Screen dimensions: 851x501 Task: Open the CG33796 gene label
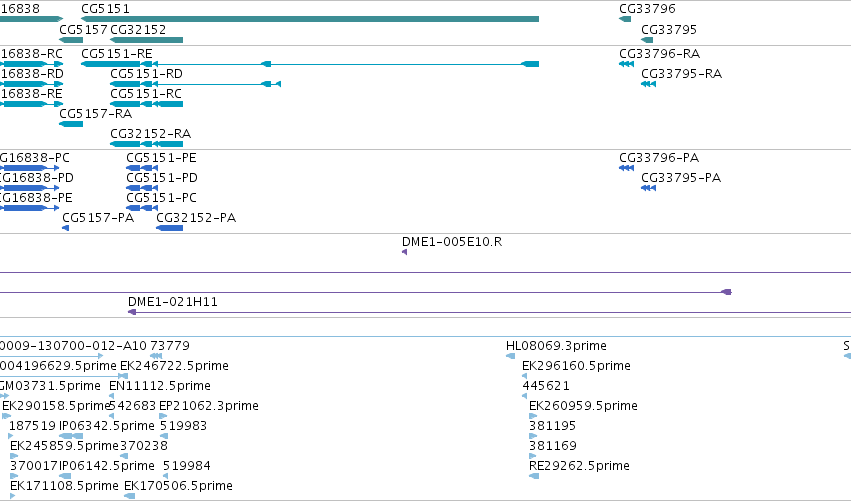(x=647, y=9)
